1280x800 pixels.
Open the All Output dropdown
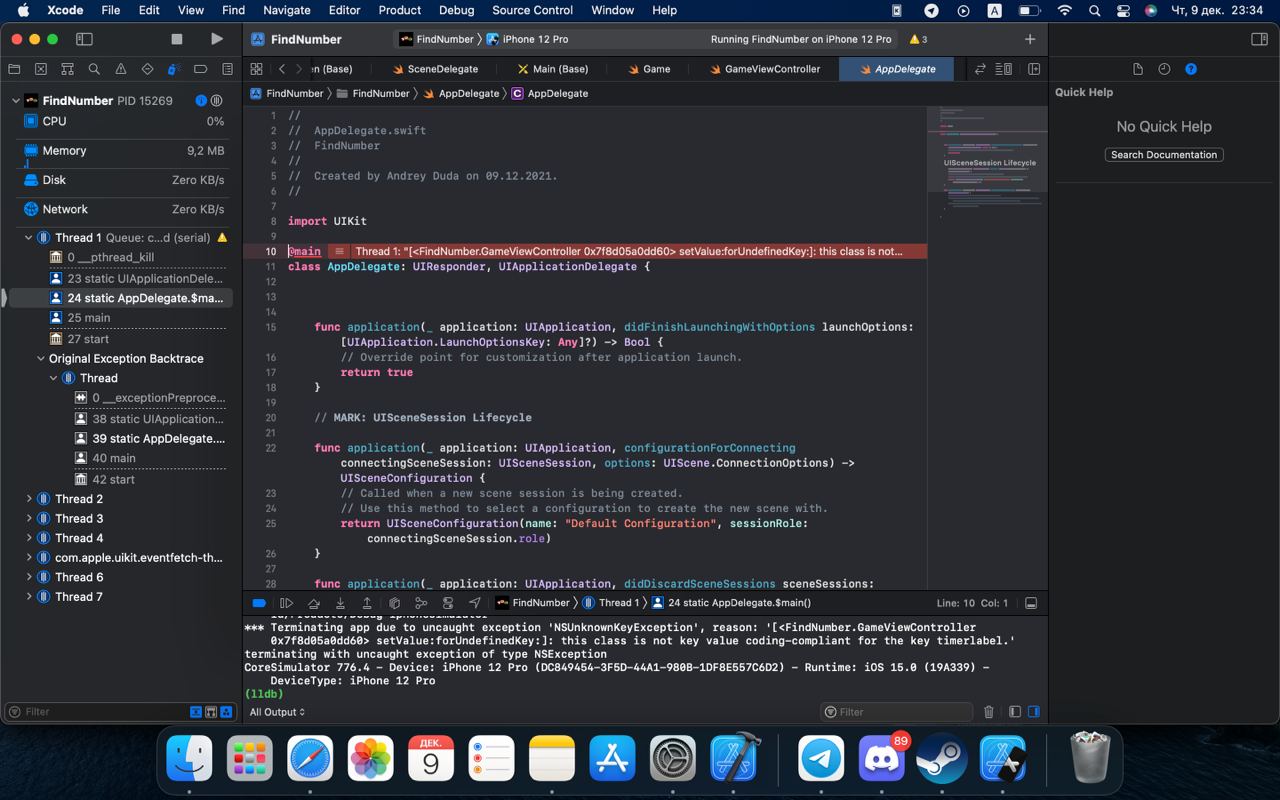(x=277, y=712)
